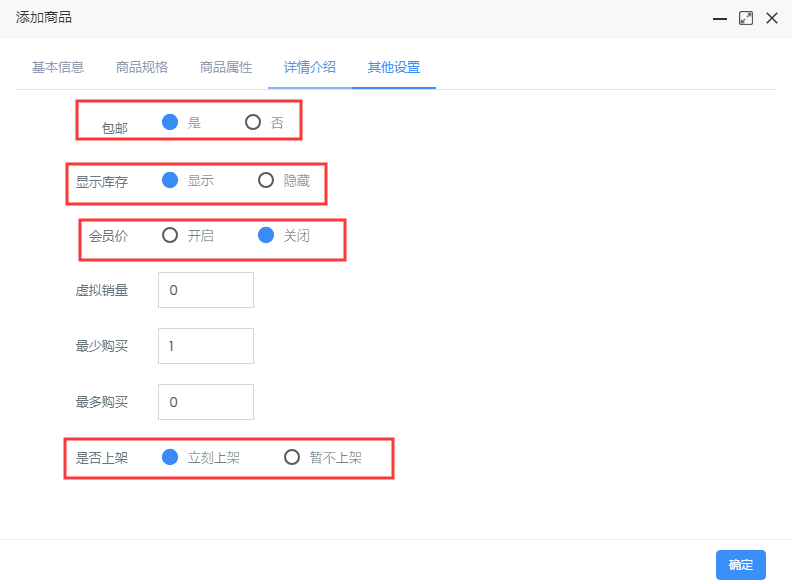Open the 商品规格 tab

pos(142,68)
